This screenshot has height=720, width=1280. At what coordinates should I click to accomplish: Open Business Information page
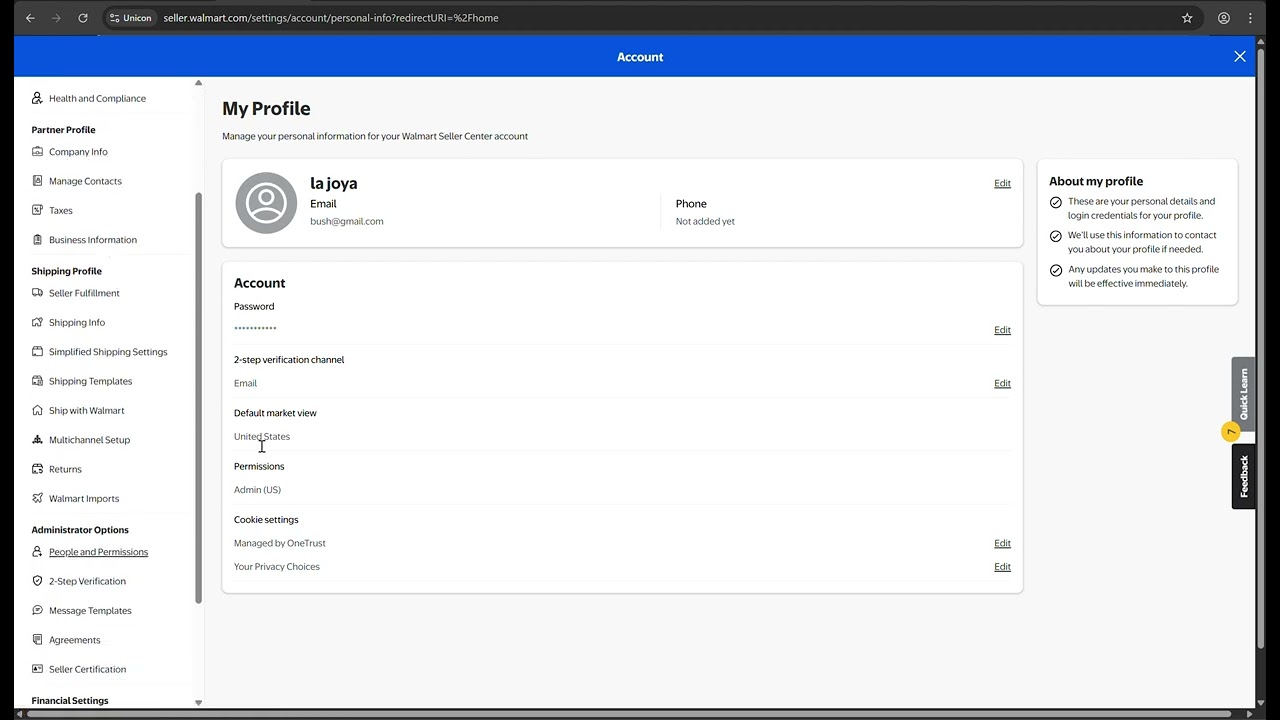coord(93,240)
